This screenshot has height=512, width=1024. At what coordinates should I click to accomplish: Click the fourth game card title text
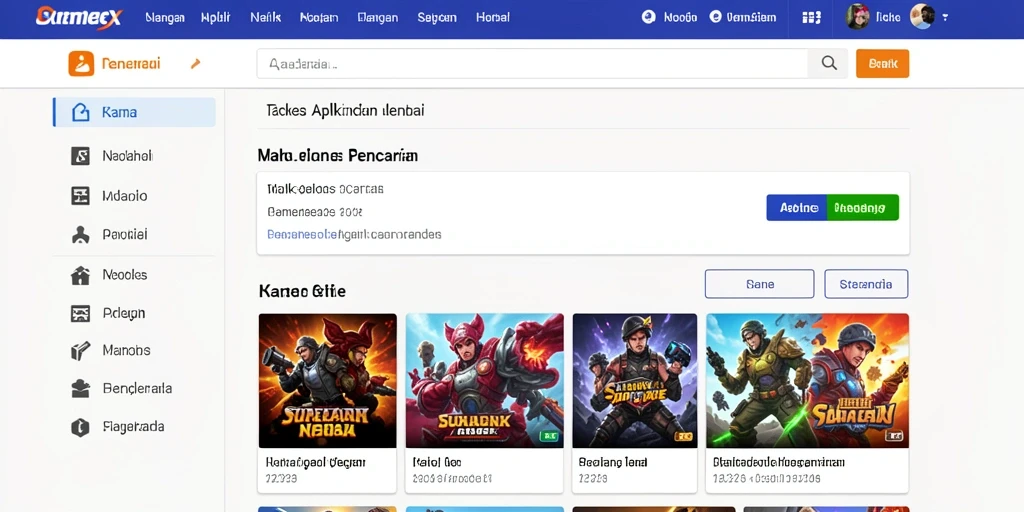click(x=779, y=462)
